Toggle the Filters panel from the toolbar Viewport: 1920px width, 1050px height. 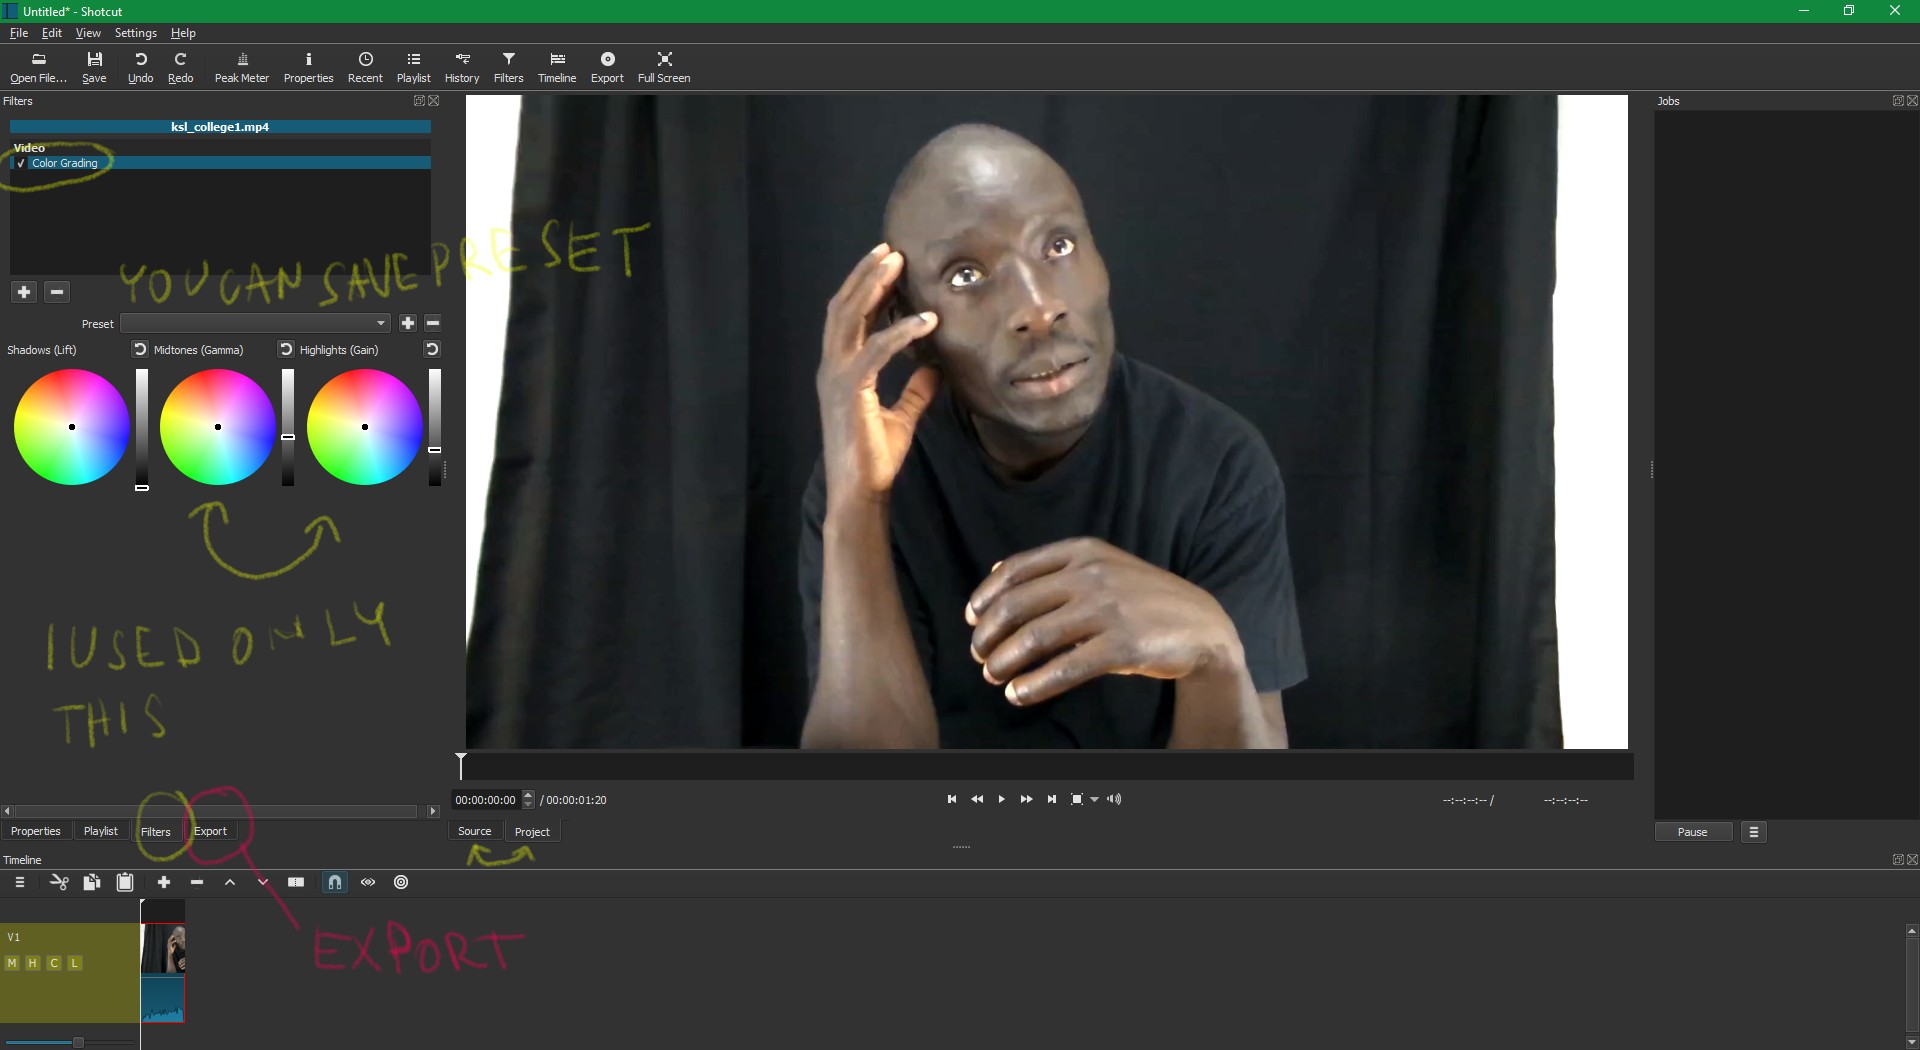(509, 67)
